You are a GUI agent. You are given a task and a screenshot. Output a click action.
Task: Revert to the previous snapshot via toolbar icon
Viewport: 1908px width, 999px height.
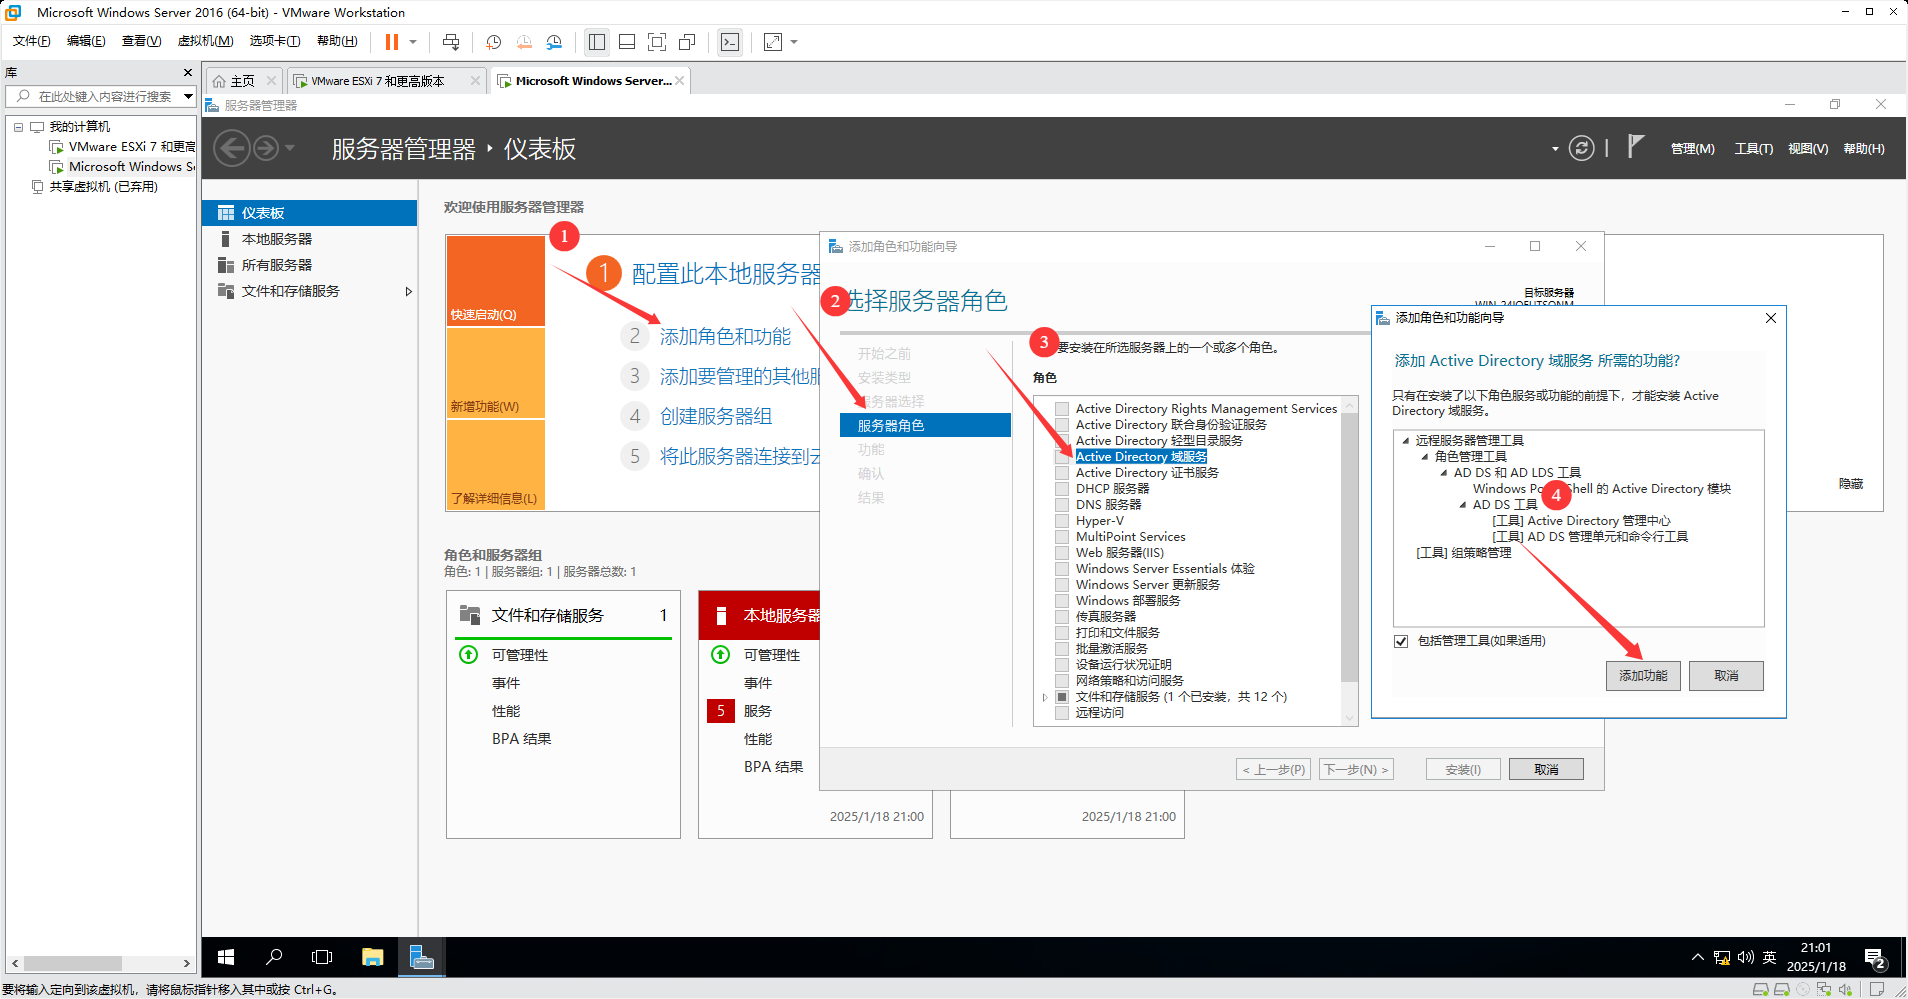point(524,42)
